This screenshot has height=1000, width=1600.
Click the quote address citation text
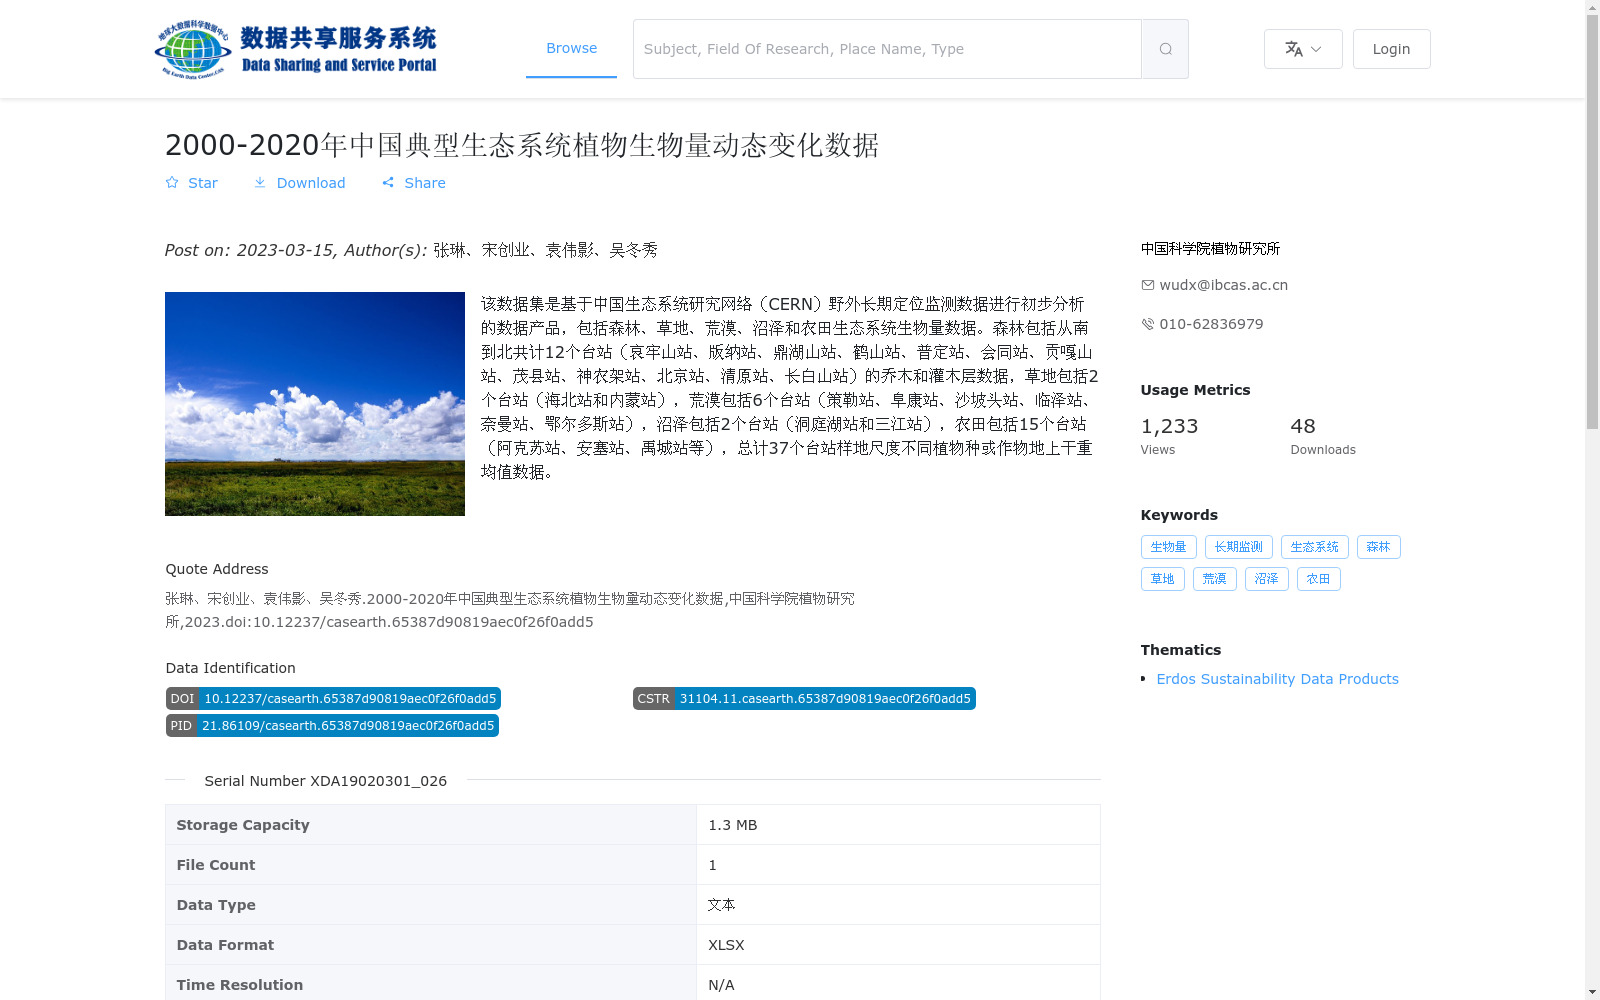point(510,610)
